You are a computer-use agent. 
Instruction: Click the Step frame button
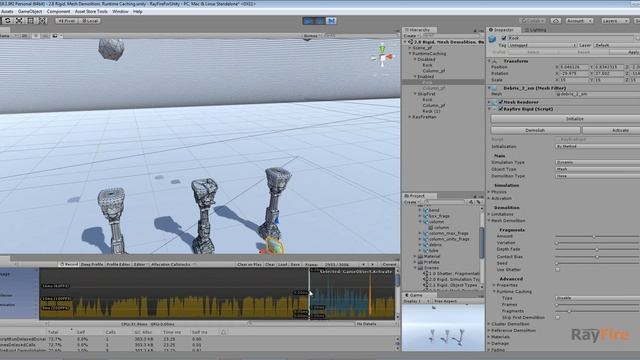(x=331, y=20)
